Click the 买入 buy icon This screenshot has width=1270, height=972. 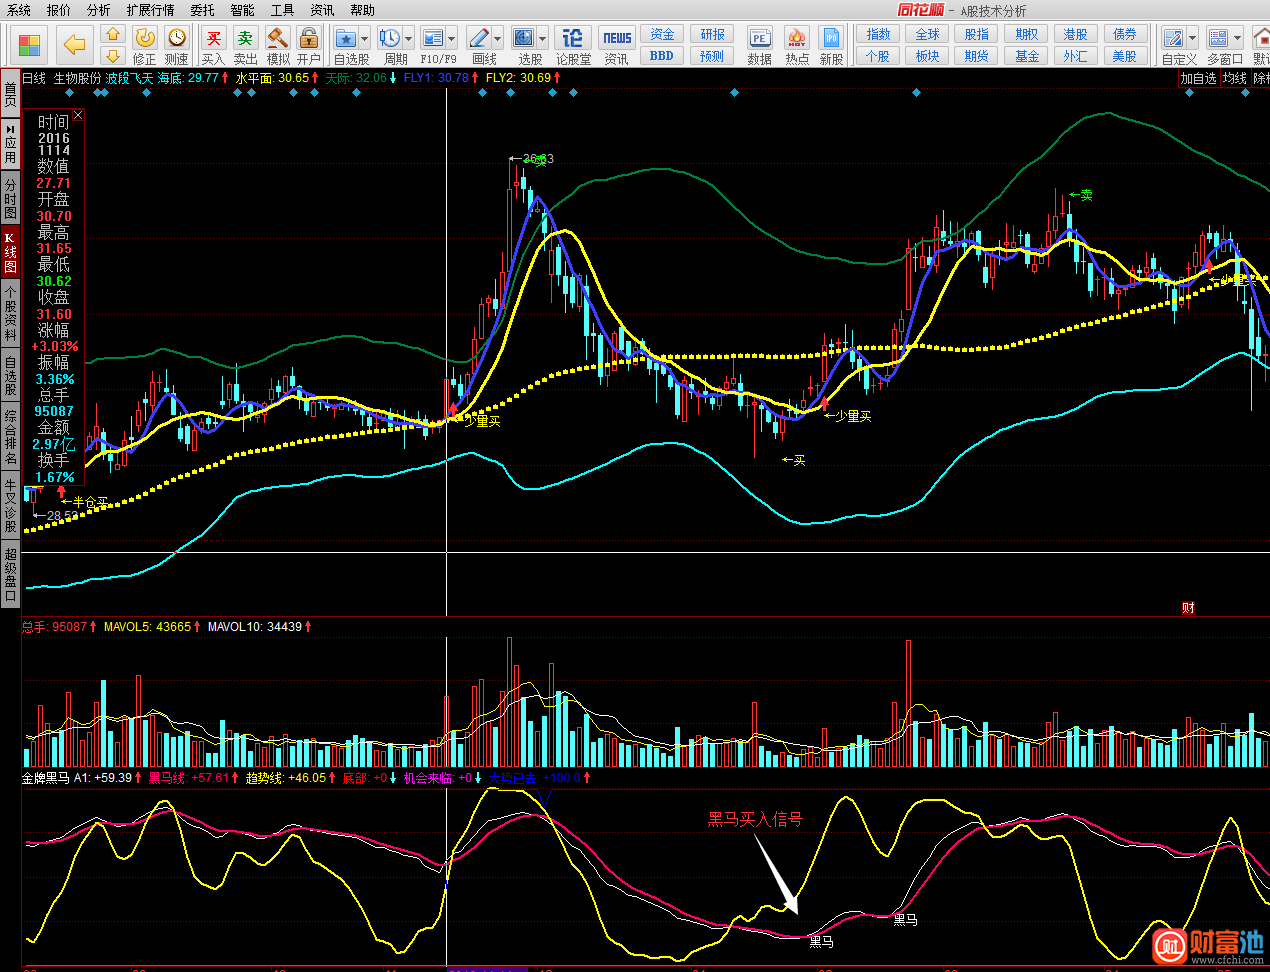(x=213, y=39)
